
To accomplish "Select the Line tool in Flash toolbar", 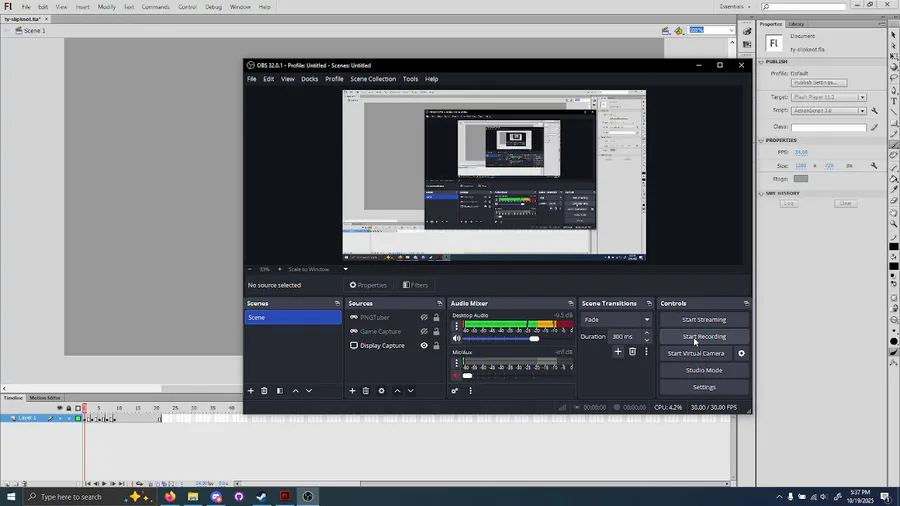I will click(x=894, y=112).
